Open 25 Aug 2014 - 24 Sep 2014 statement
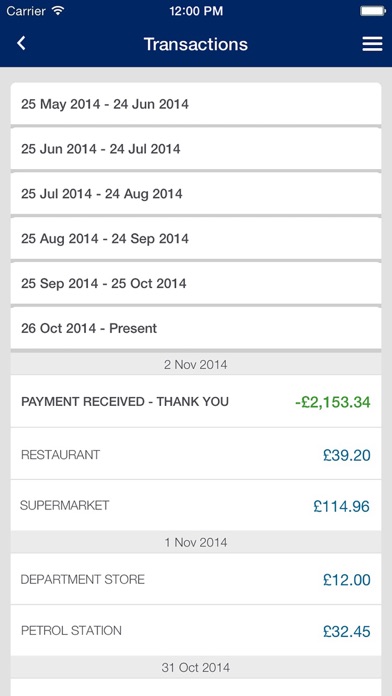This screenshot has height=696, width=392. [x=196, y=239]
